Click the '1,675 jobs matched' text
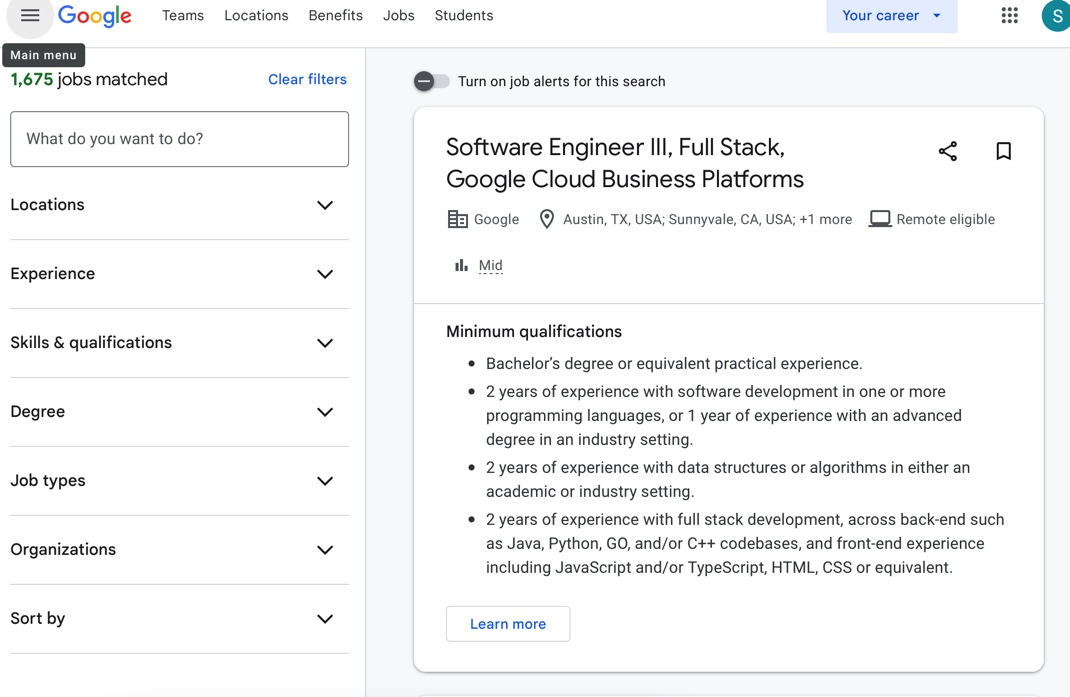Screen dimensions: 1070x697 (x=89, y=79)
